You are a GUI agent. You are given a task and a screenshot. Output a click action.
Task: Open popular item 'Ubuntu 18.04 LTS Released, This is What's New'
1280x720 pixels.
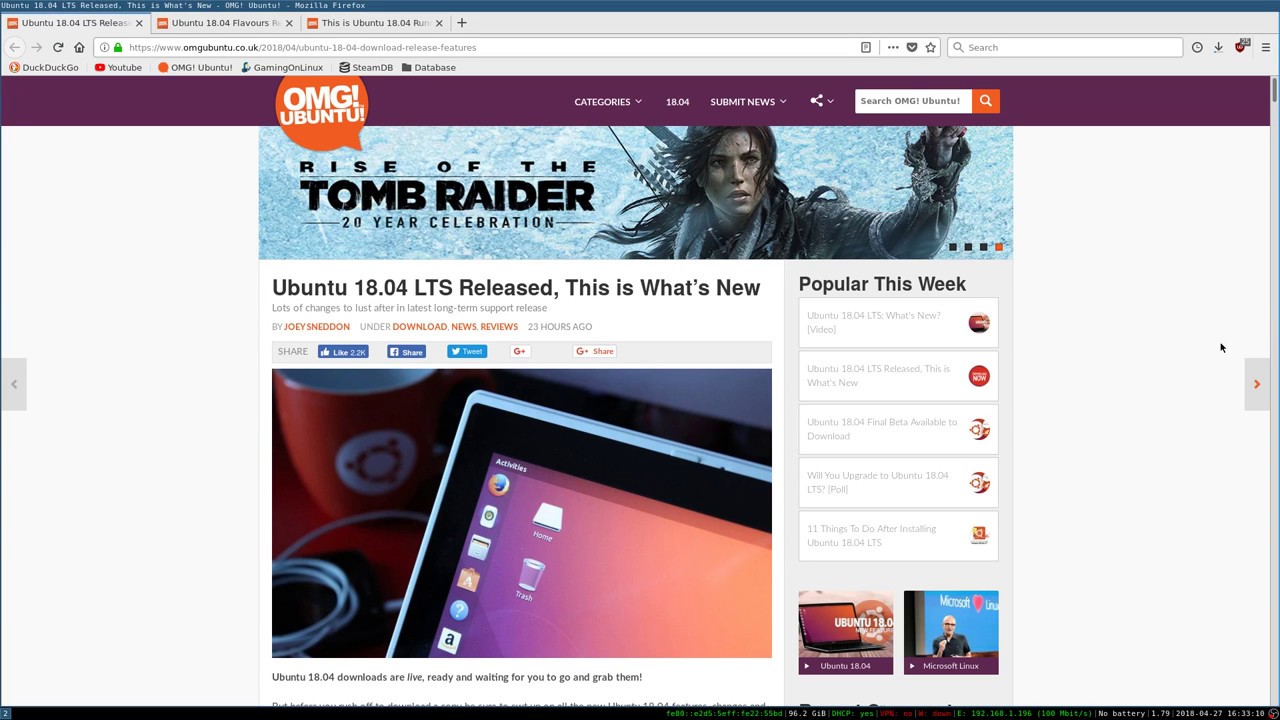pyautogui.click(x=898, y=376)
